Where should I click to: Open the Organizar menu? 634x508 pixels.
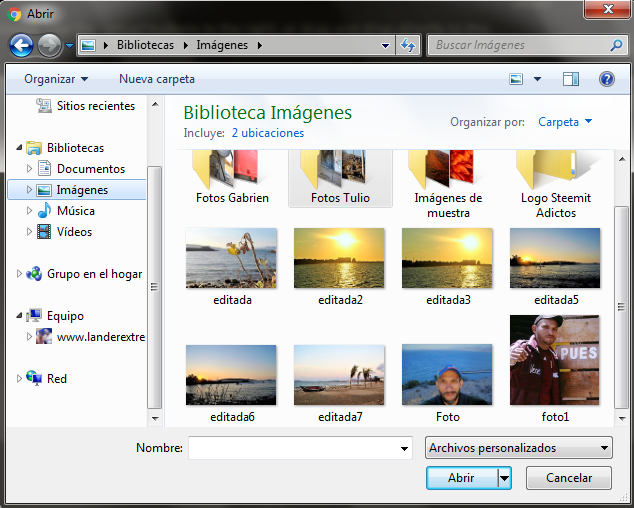tap(56, 79)
